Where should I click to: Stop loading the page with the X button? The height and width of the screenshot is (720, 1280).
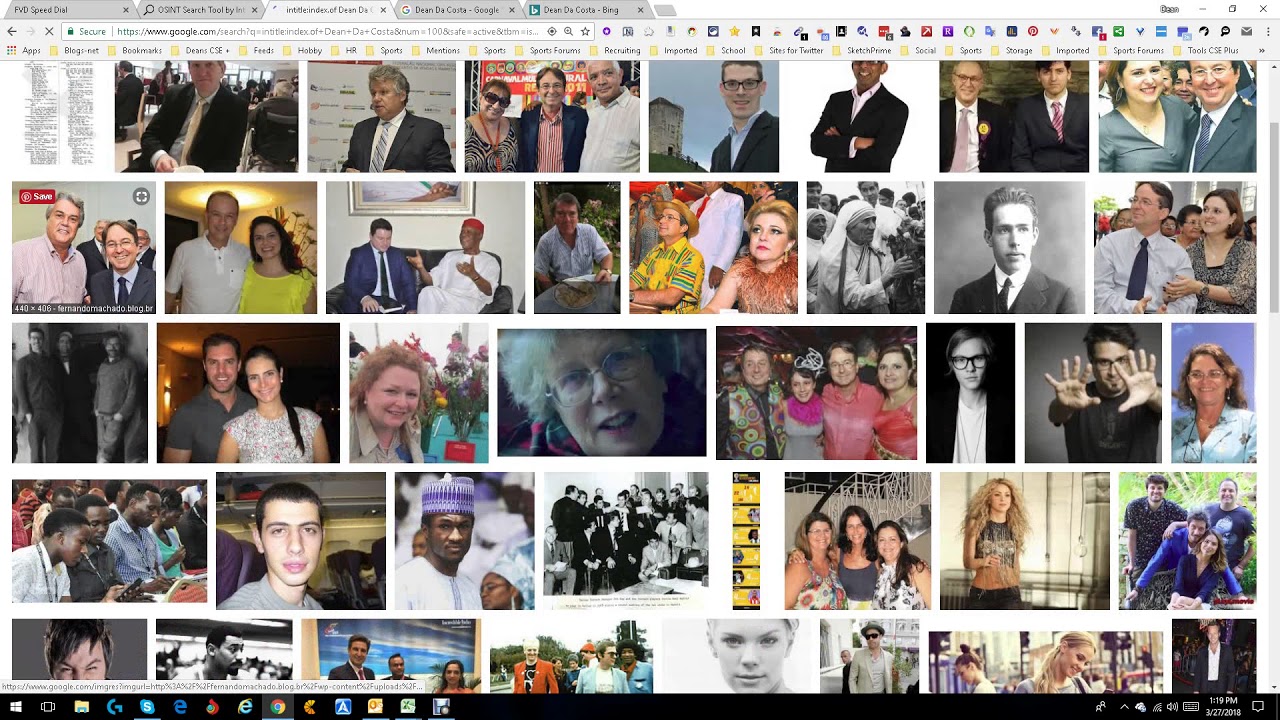tap(48, 32)
